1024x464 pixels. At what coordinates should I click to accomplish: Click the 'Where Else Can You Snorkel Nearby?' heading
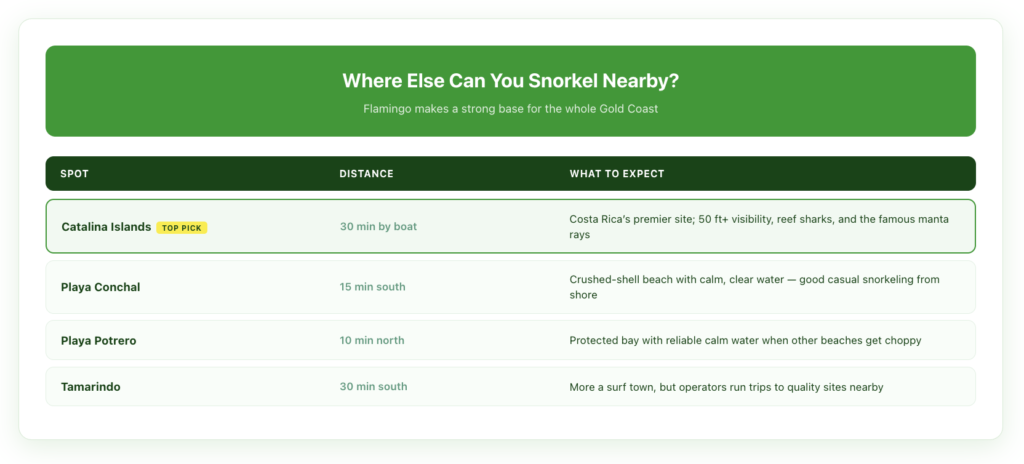[x=511, y=81]
